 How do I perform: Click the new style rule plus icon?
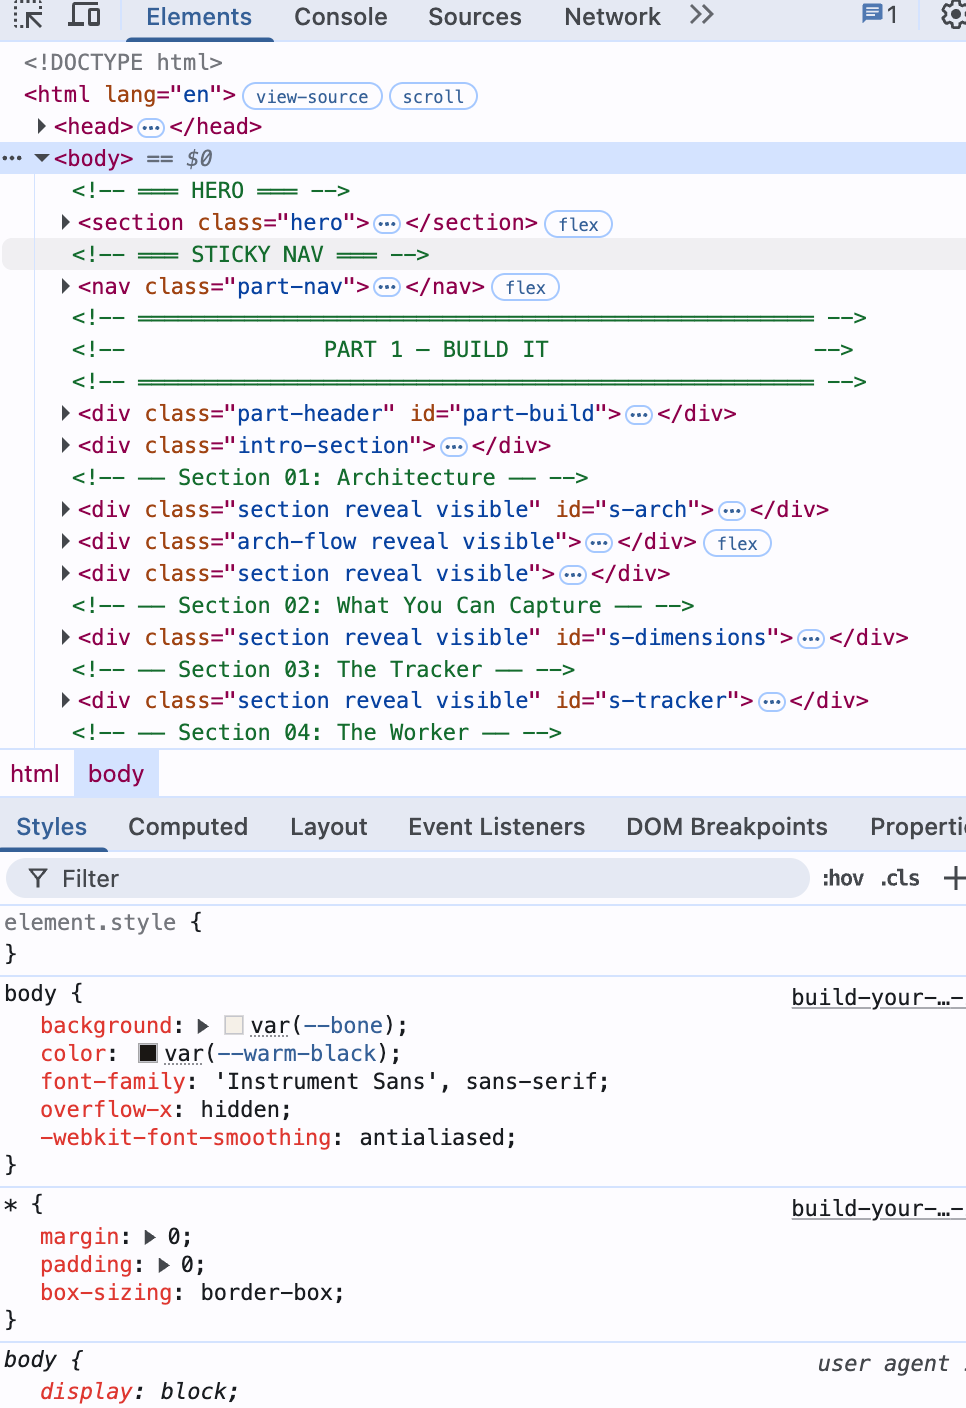pyautogui.click(x=954, y=878)
